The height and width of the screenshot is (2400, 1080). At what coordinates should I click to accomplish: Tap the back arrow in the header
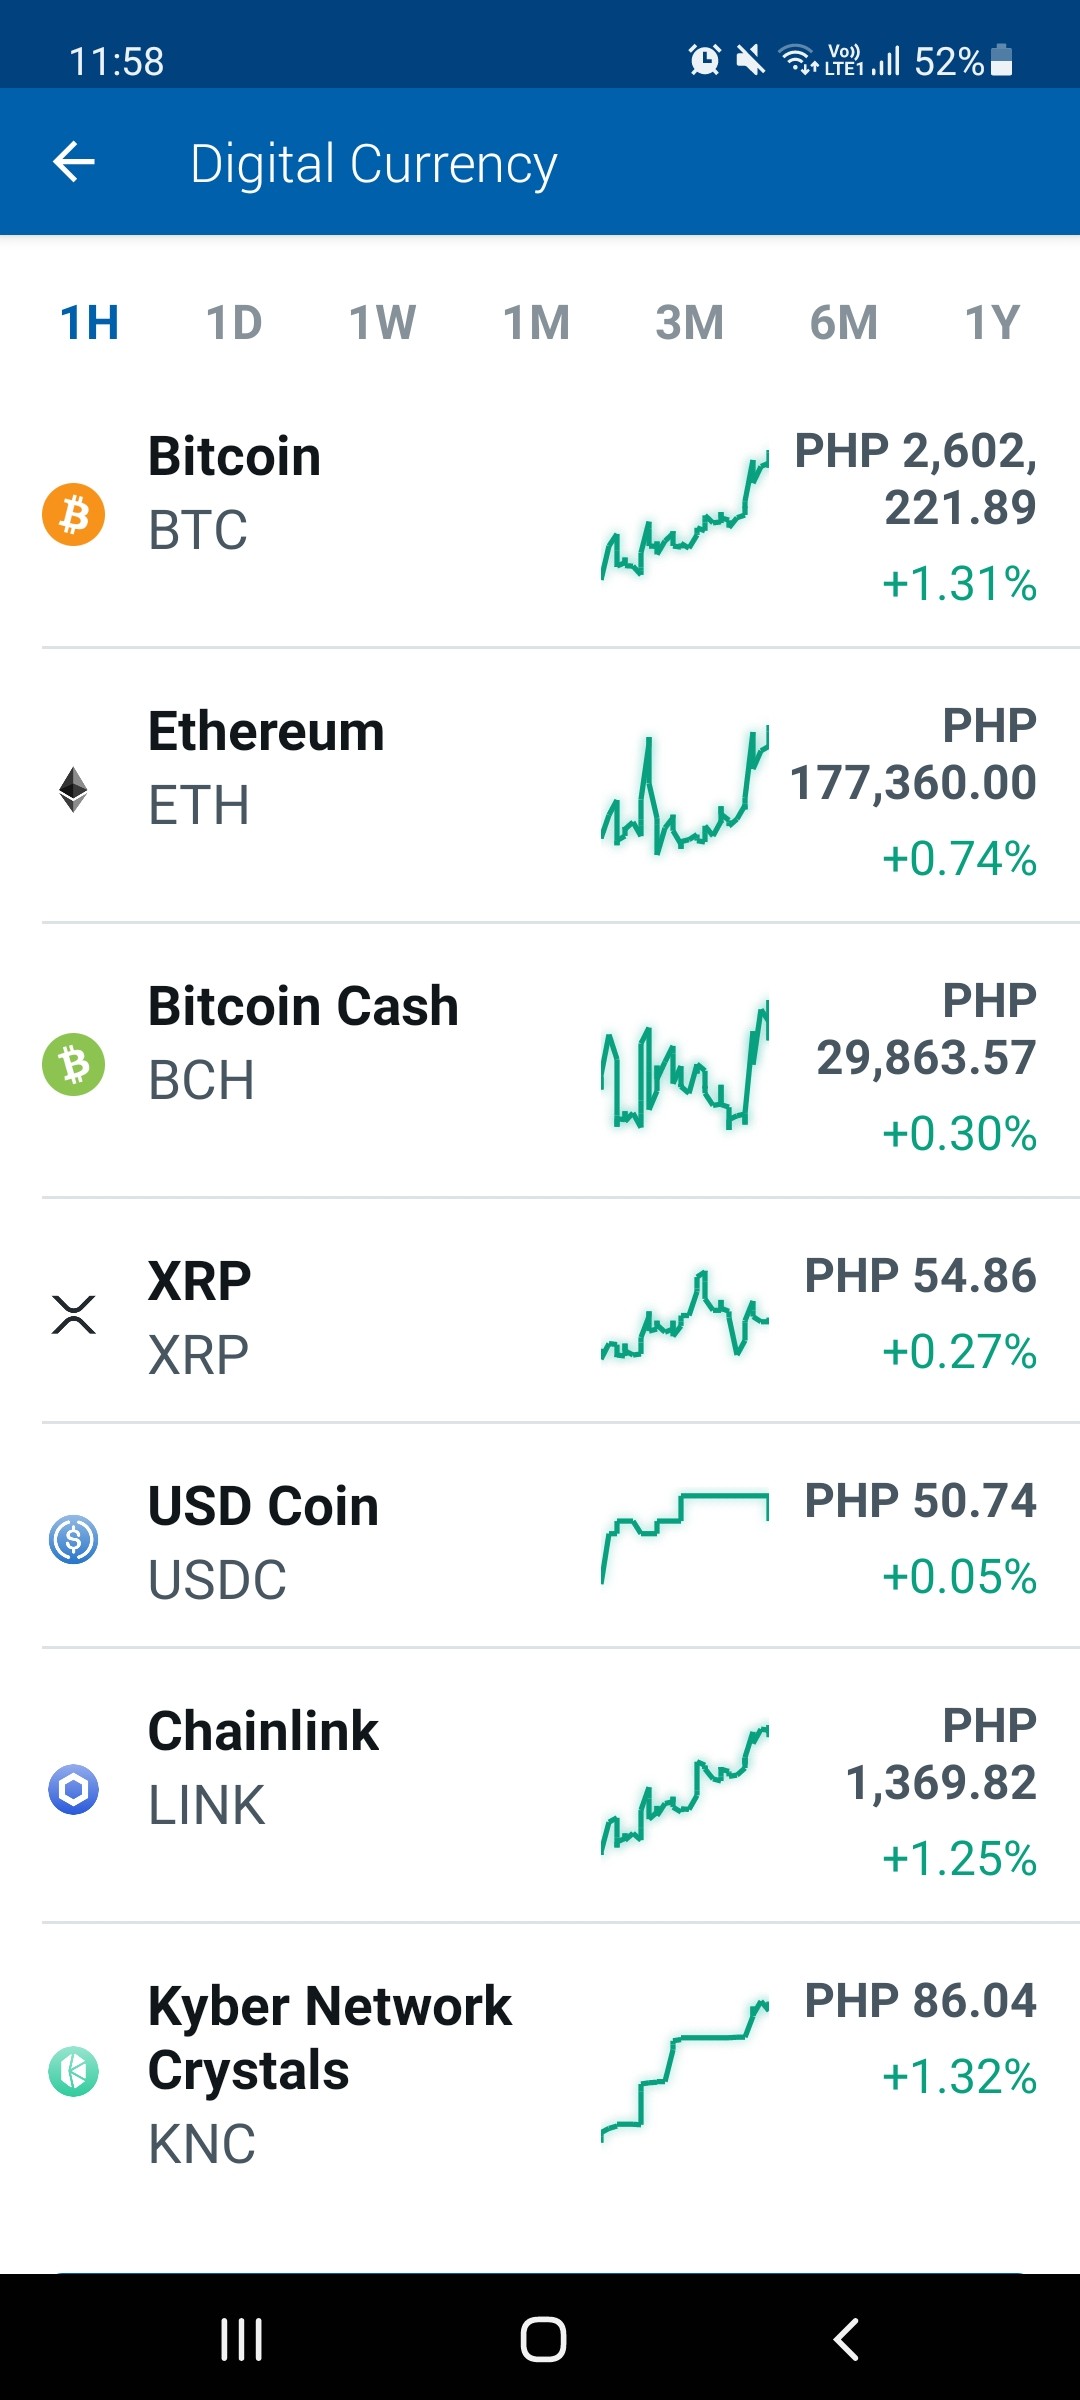74,162
